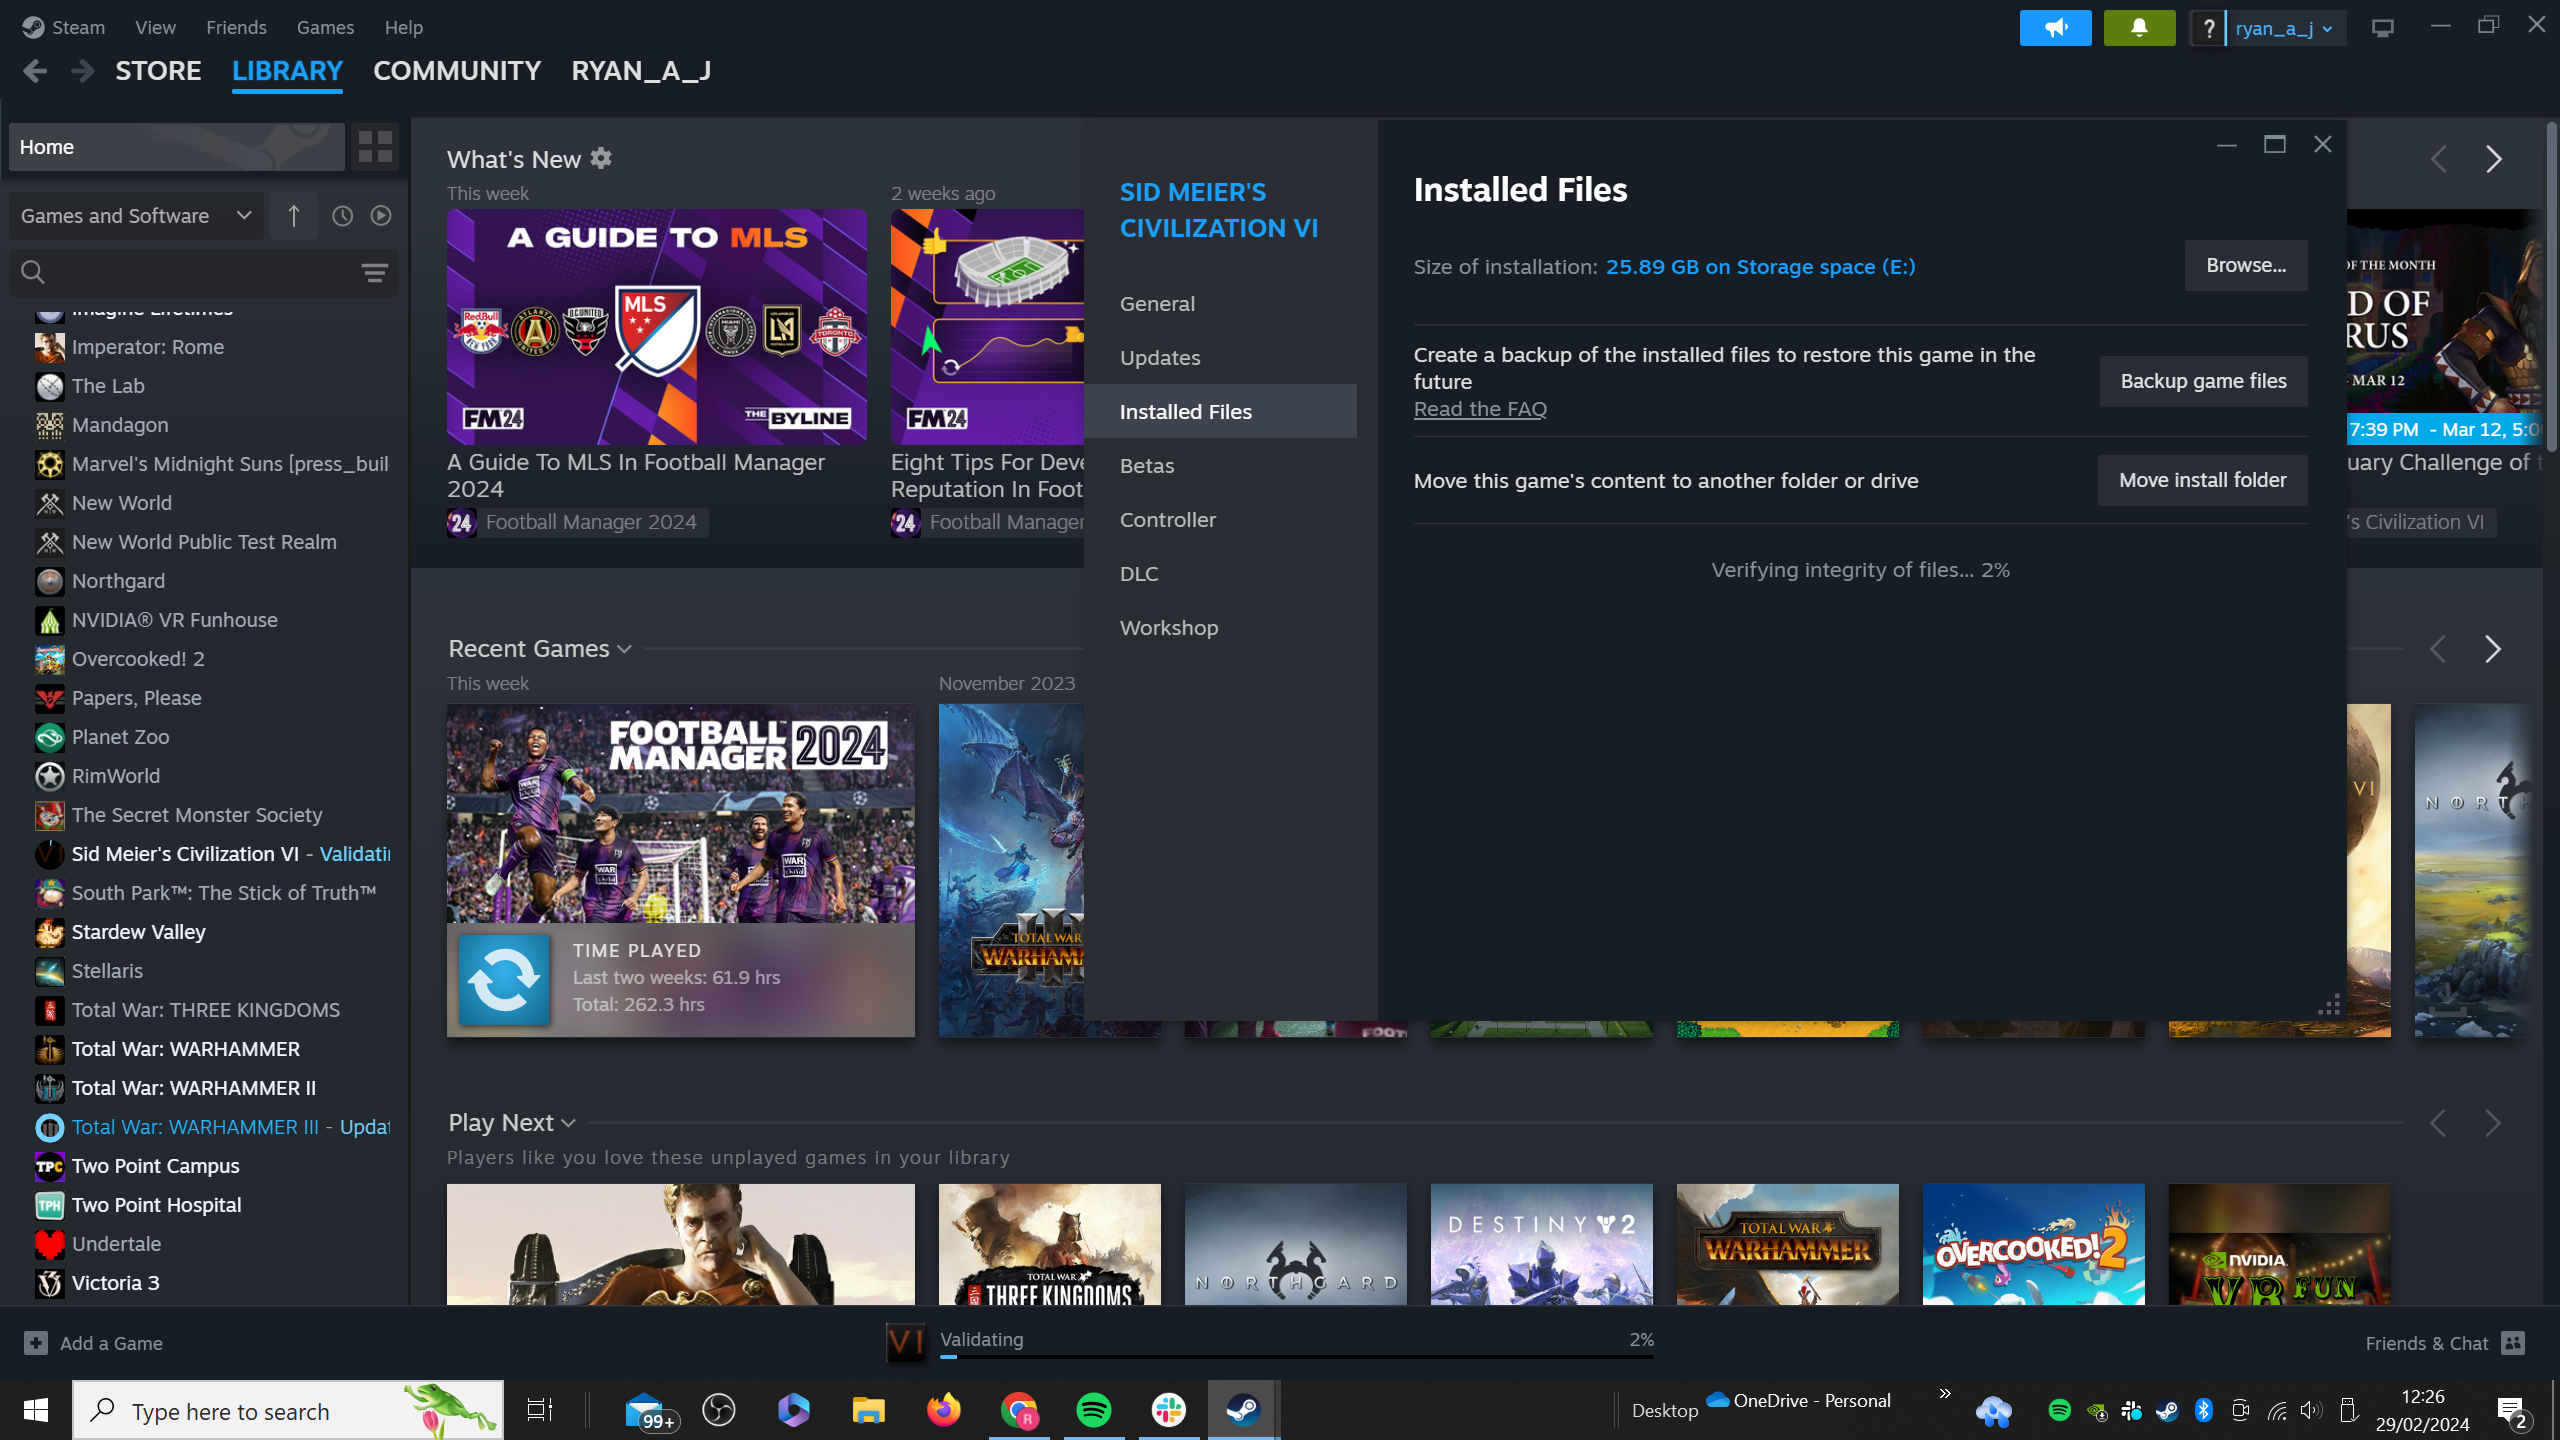The image size is (2560, 1440).
Task: Select the Updates properties tab
Action: [x=1220, y=358]
